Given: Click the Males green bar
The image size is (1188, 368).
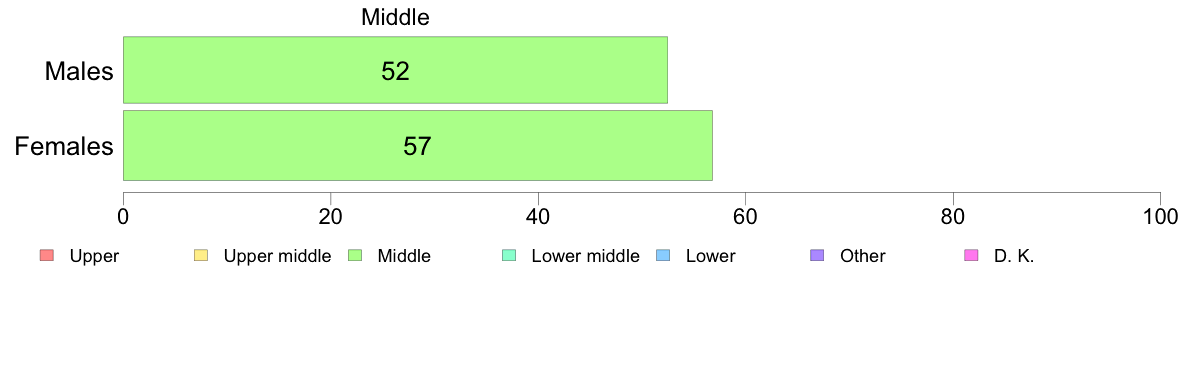Looking at the screenshot, I should (x=395, y=70).
